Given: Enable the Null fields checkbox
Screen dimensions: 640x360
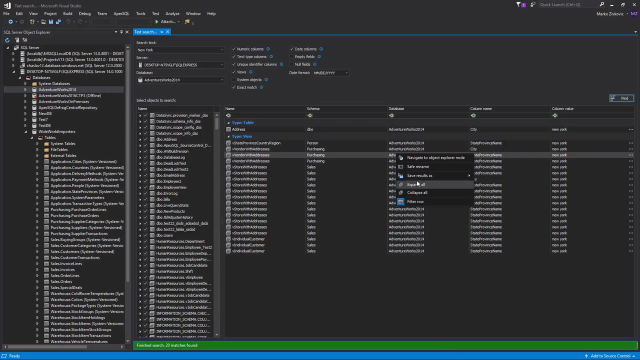Looking at the screenshot, I should pyautogui.click(x=292, y=64).
